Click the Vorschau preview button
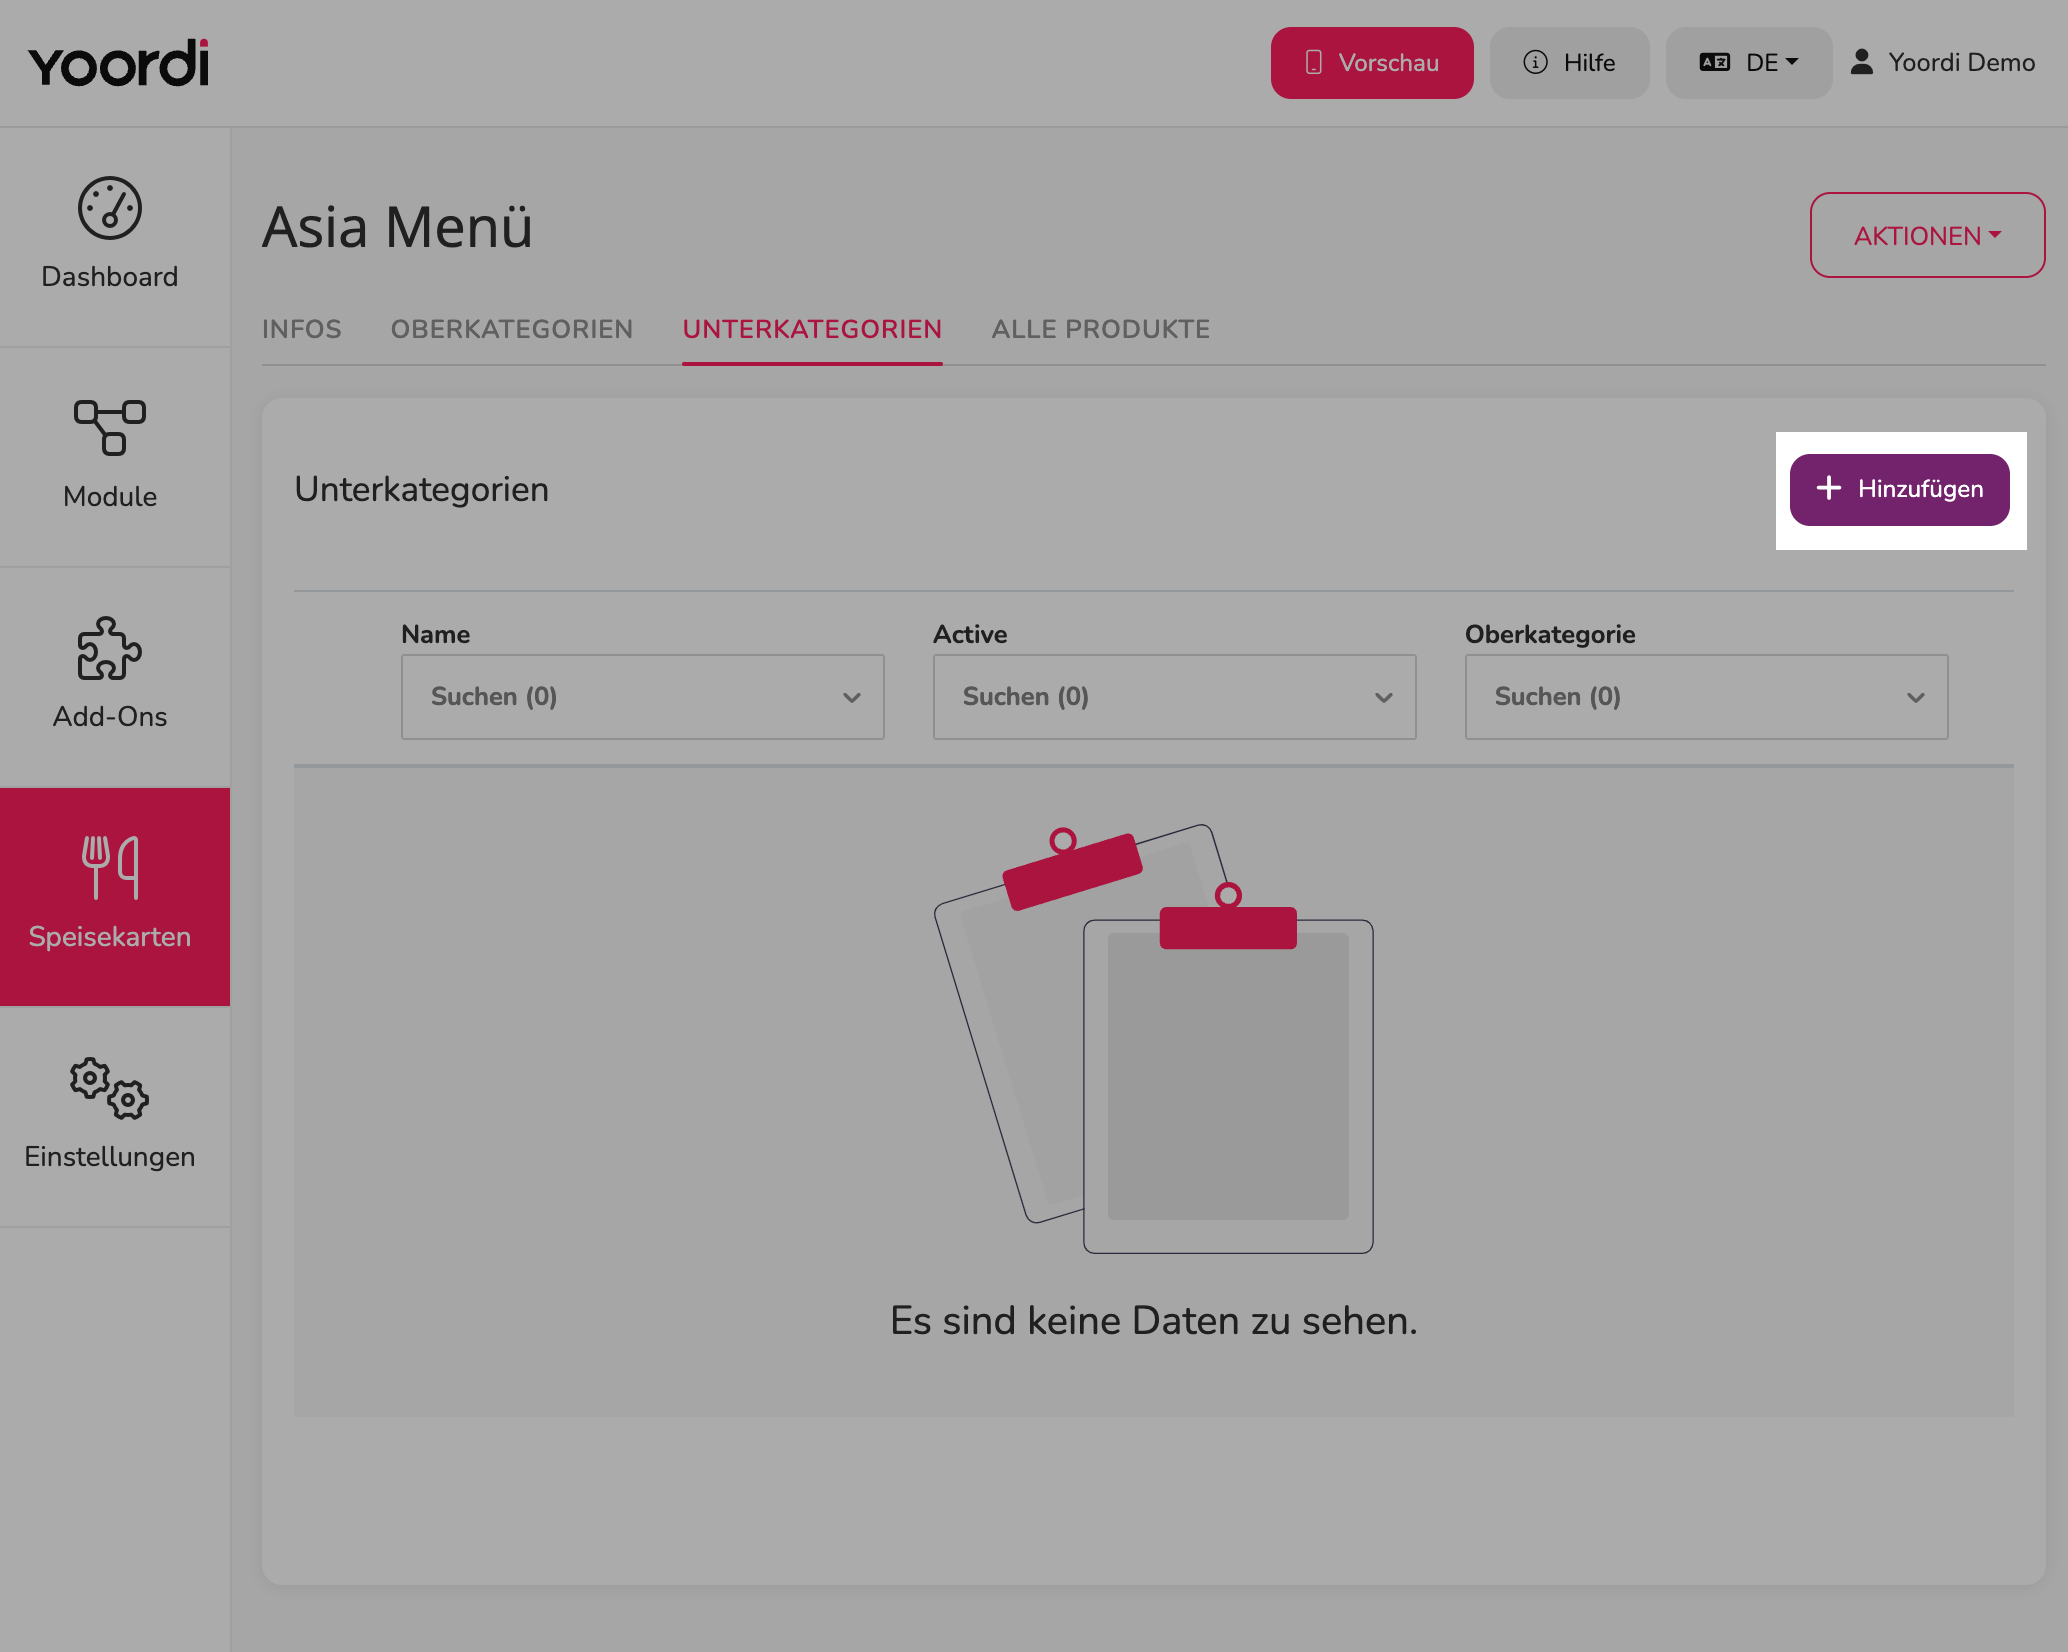The image size is (2068, 1652). [1372, 62]
